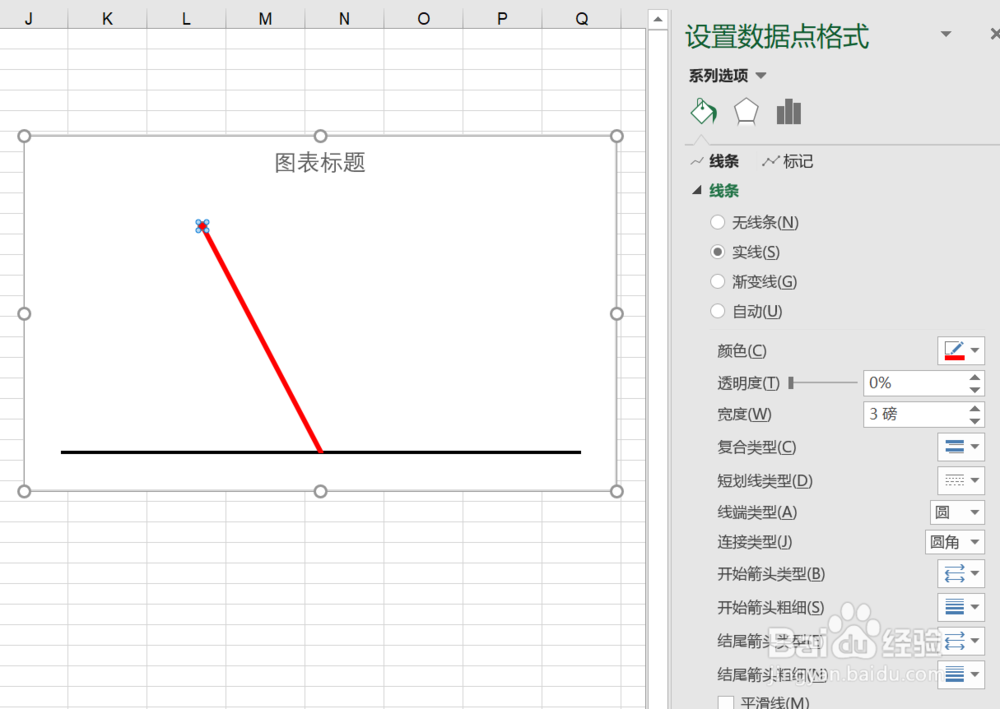
Task: Collapse the 线条 section
Action: pos(697,190)
